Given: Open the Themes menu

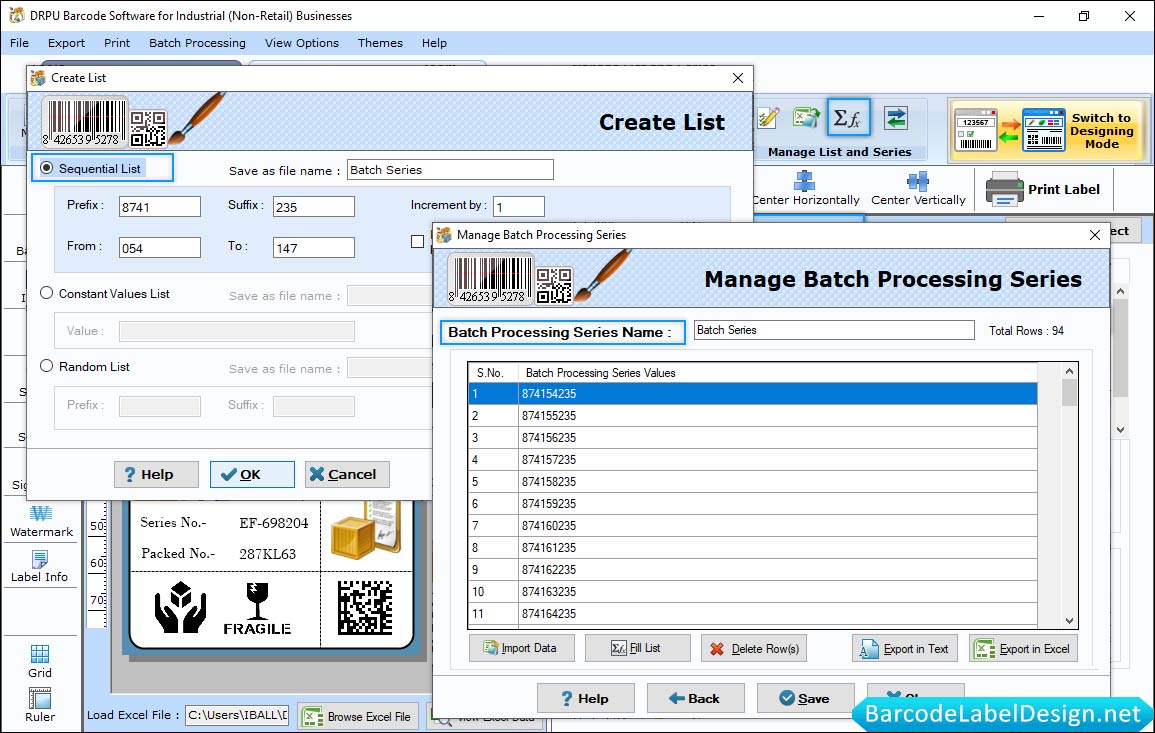Looking at the screenshot, I should (380, 43).
